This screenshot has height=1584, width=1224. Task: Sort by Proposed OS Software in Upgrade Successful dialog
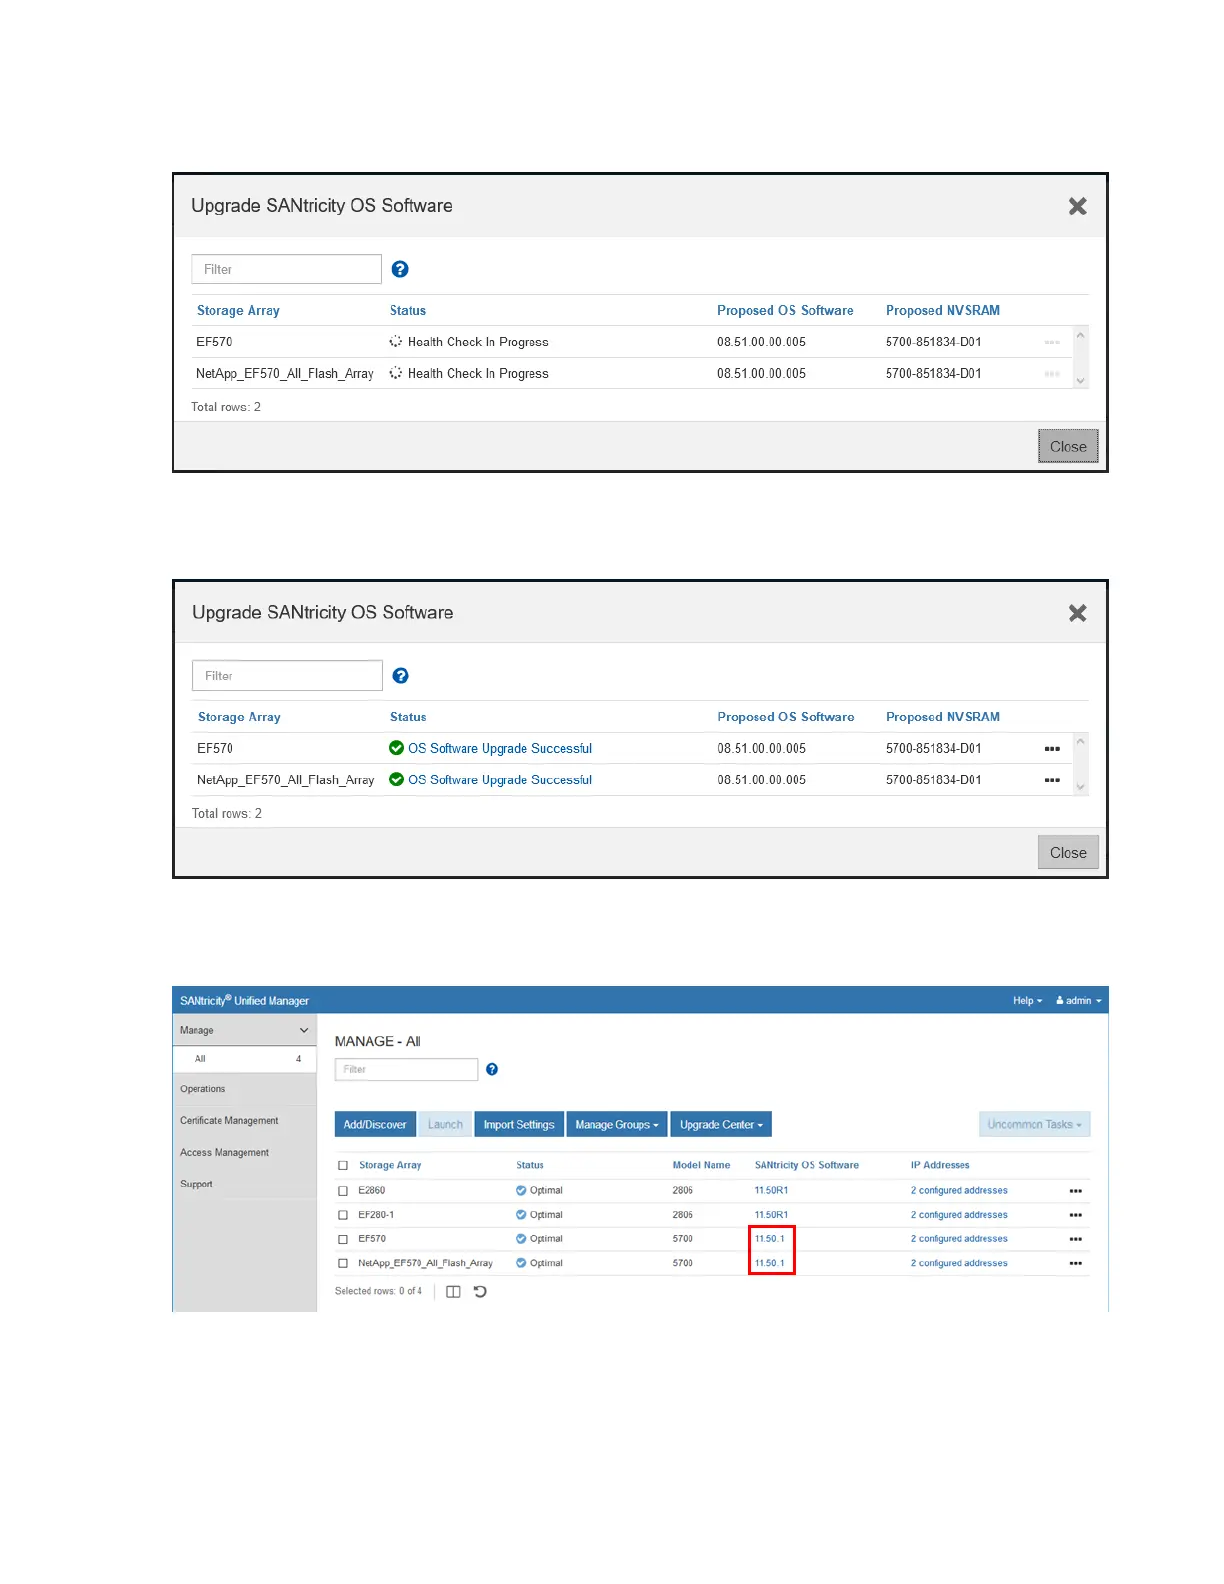pyautogui.click(x=786, y=717)
